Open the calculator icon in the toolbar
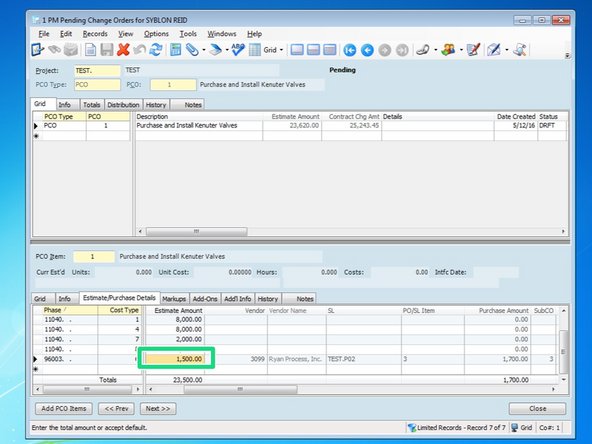This screenshot has height=444, width=592. click(x=175, y=49)
